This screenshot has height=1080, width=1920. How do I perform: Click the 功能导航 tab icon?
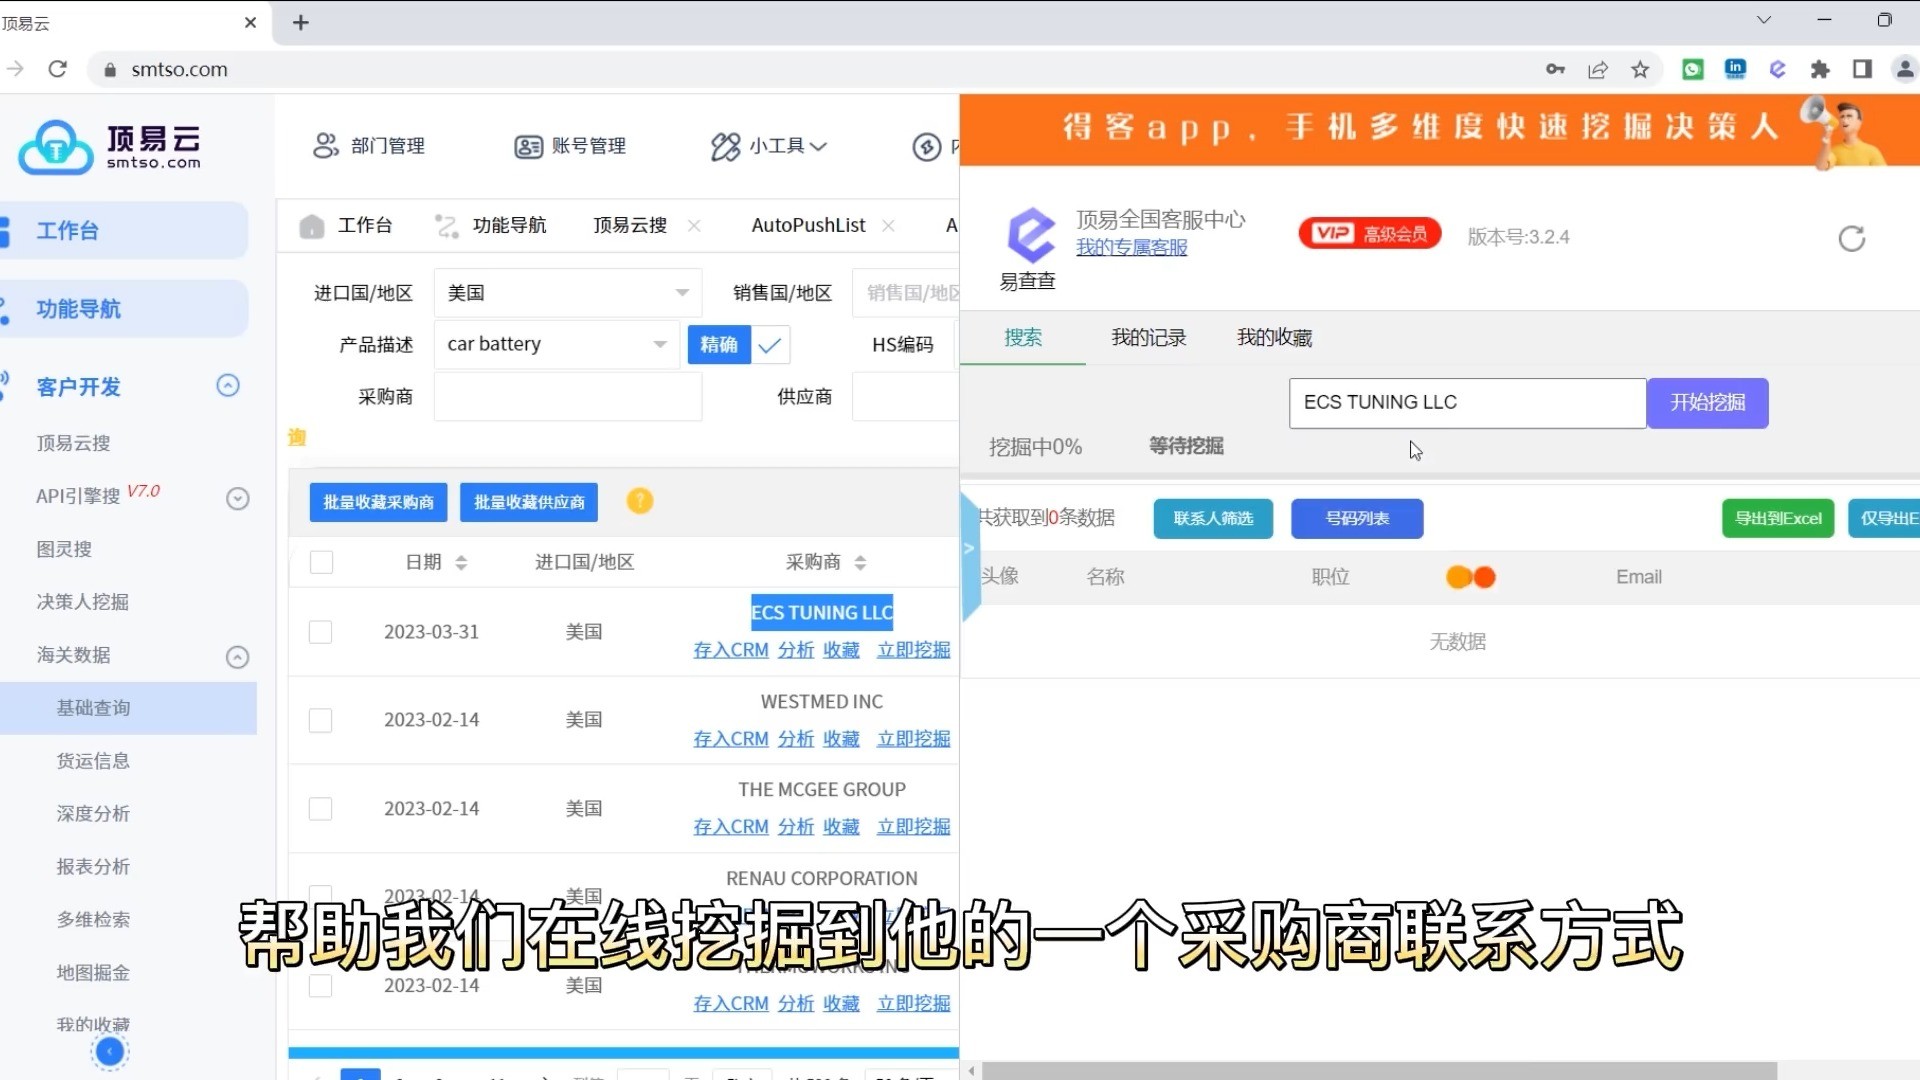point(447,226)
